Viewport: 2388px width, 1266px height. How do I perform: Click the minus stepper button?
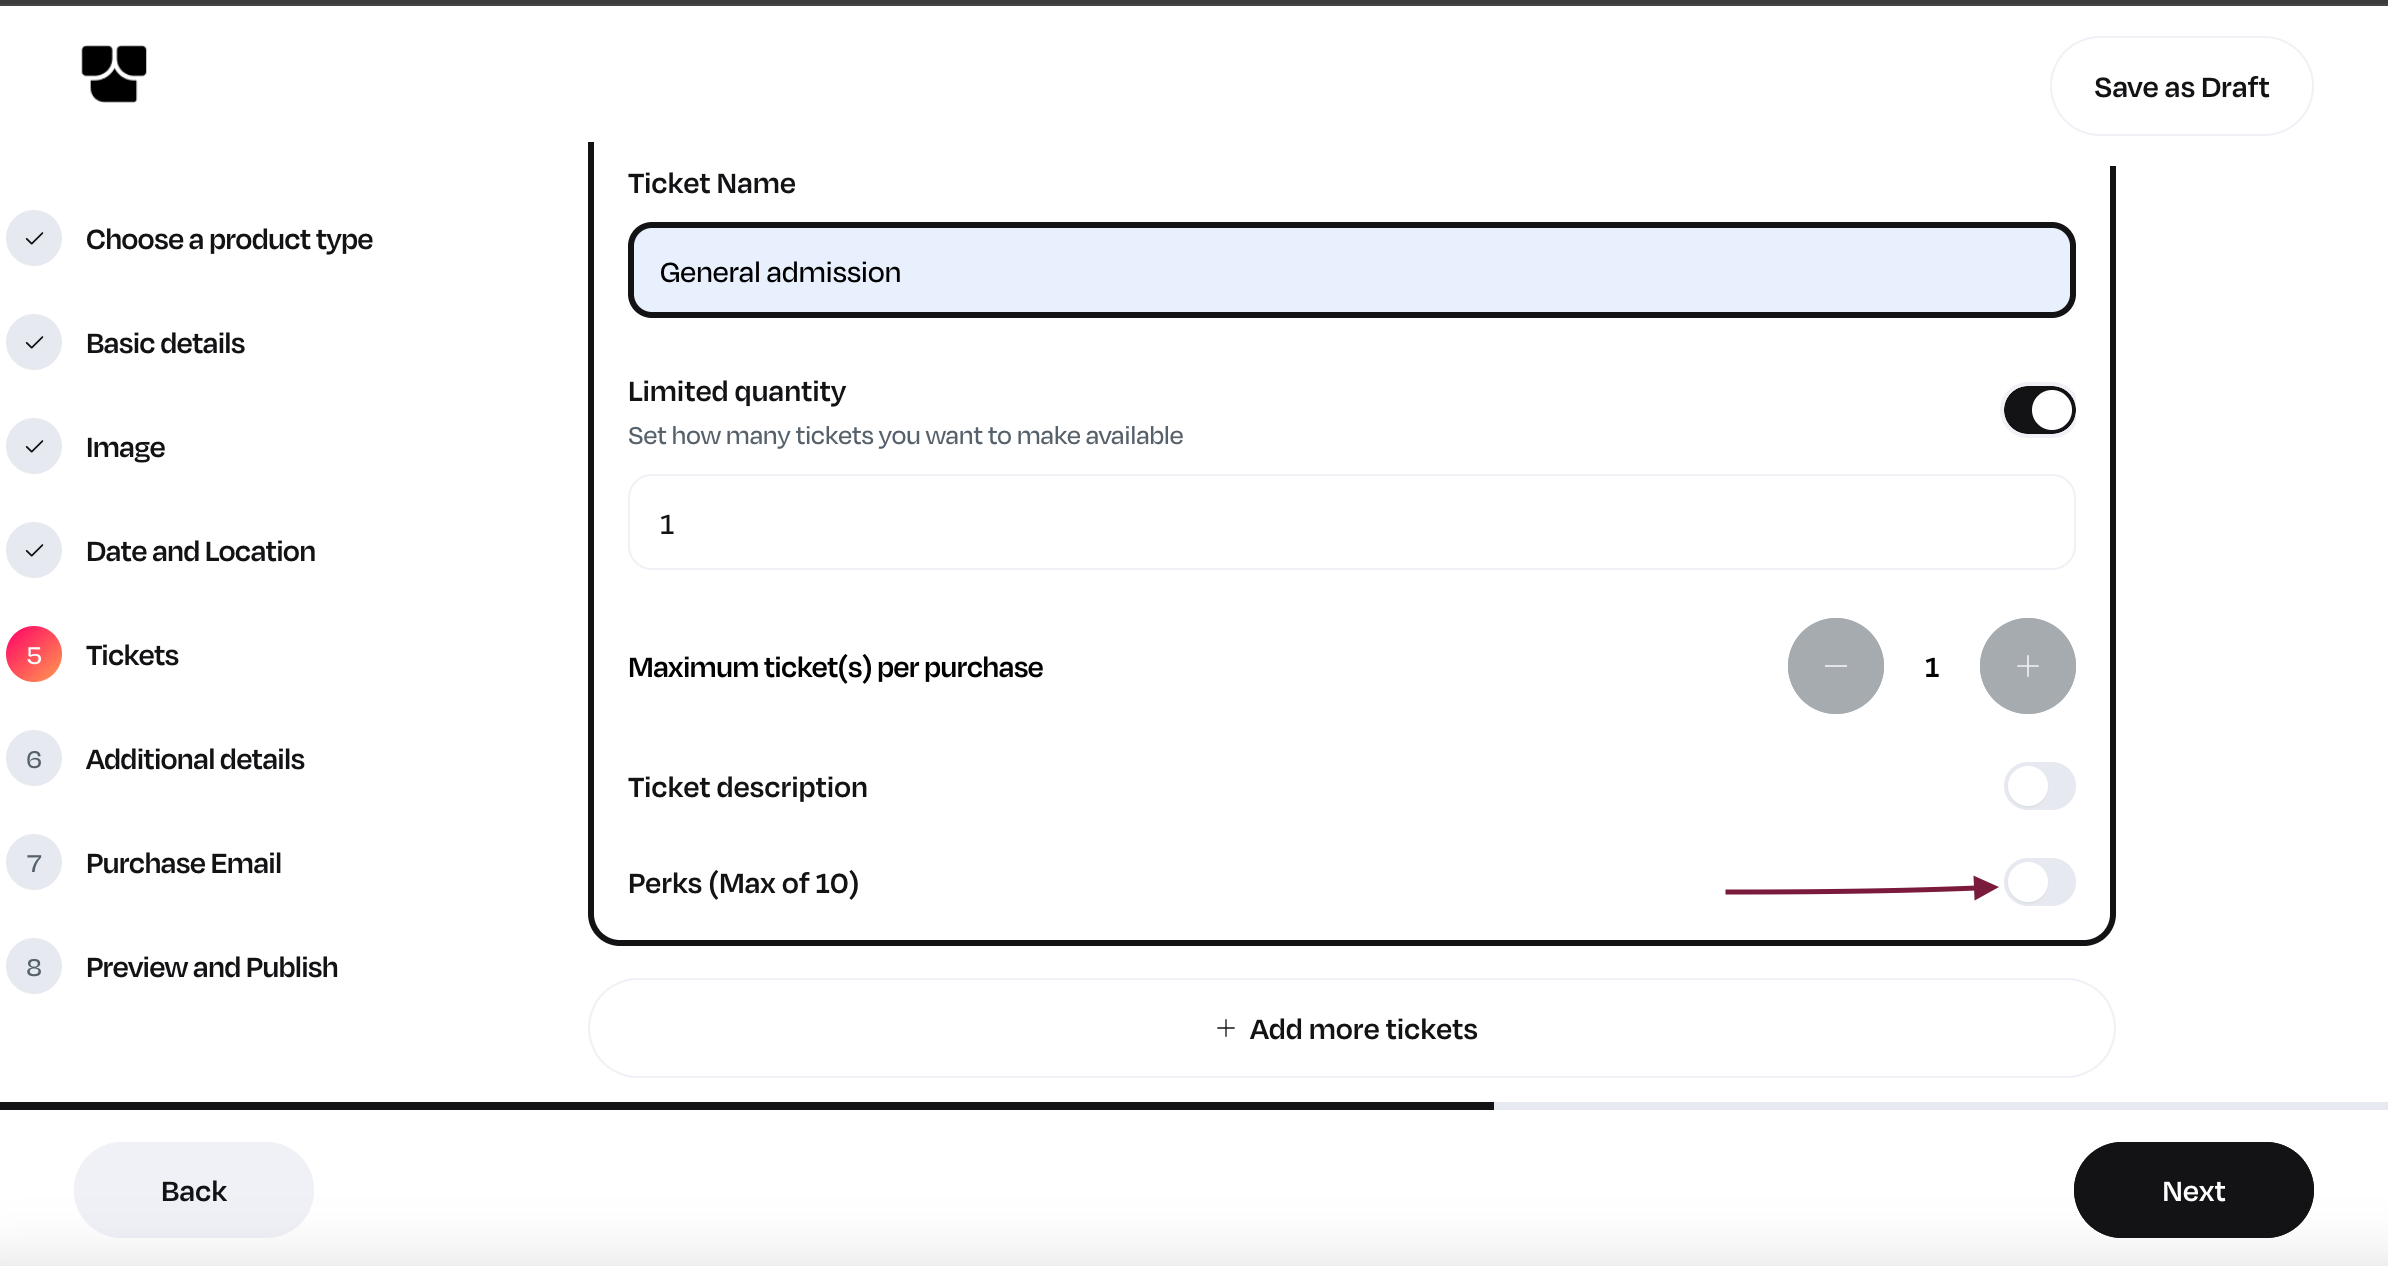(1835, 666)
